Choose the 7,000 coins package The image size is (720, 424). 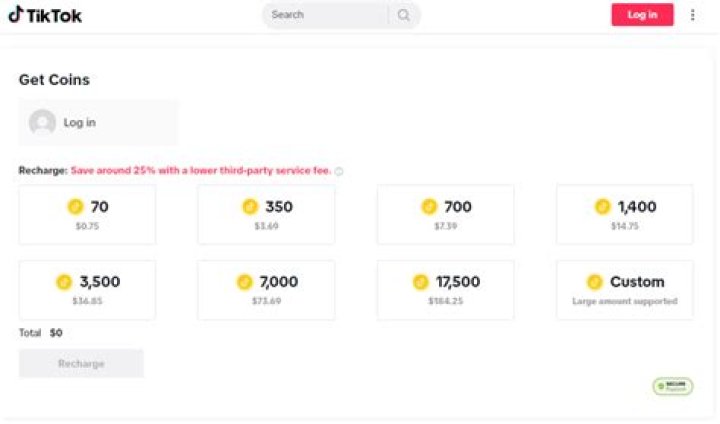[x=265, y=290]
